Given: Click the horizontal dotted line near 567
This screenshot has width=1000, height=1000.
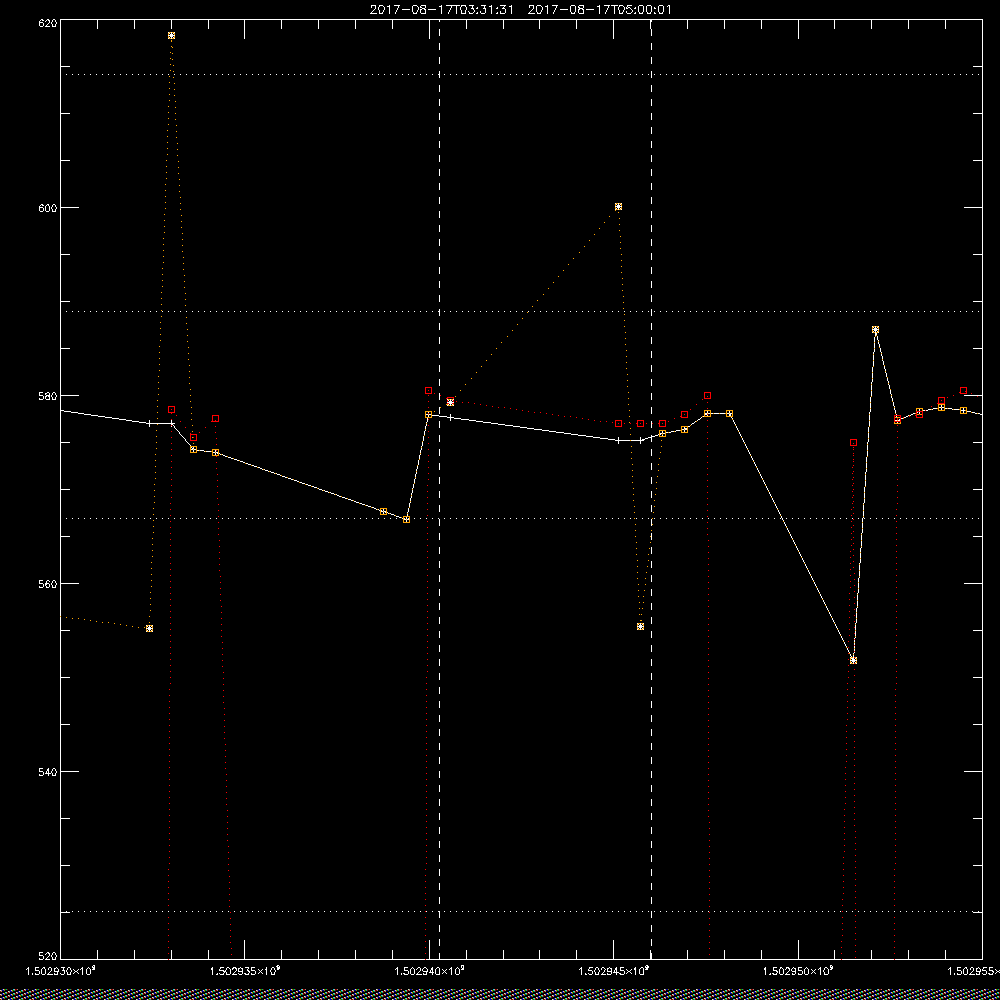Looking at the screenshot, I should tap(521, 518).
